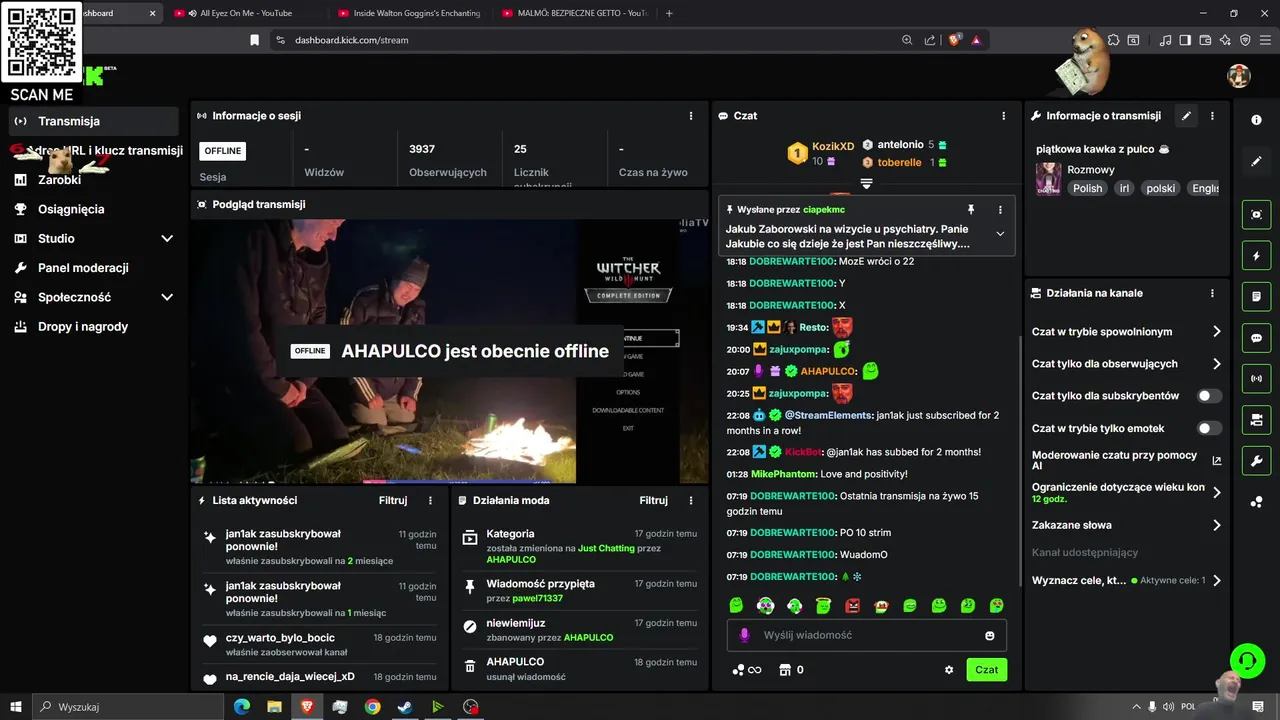The image size is (1280, 720).
Task: Open Czat panel three-dot menu
Action: [1004, 116]
